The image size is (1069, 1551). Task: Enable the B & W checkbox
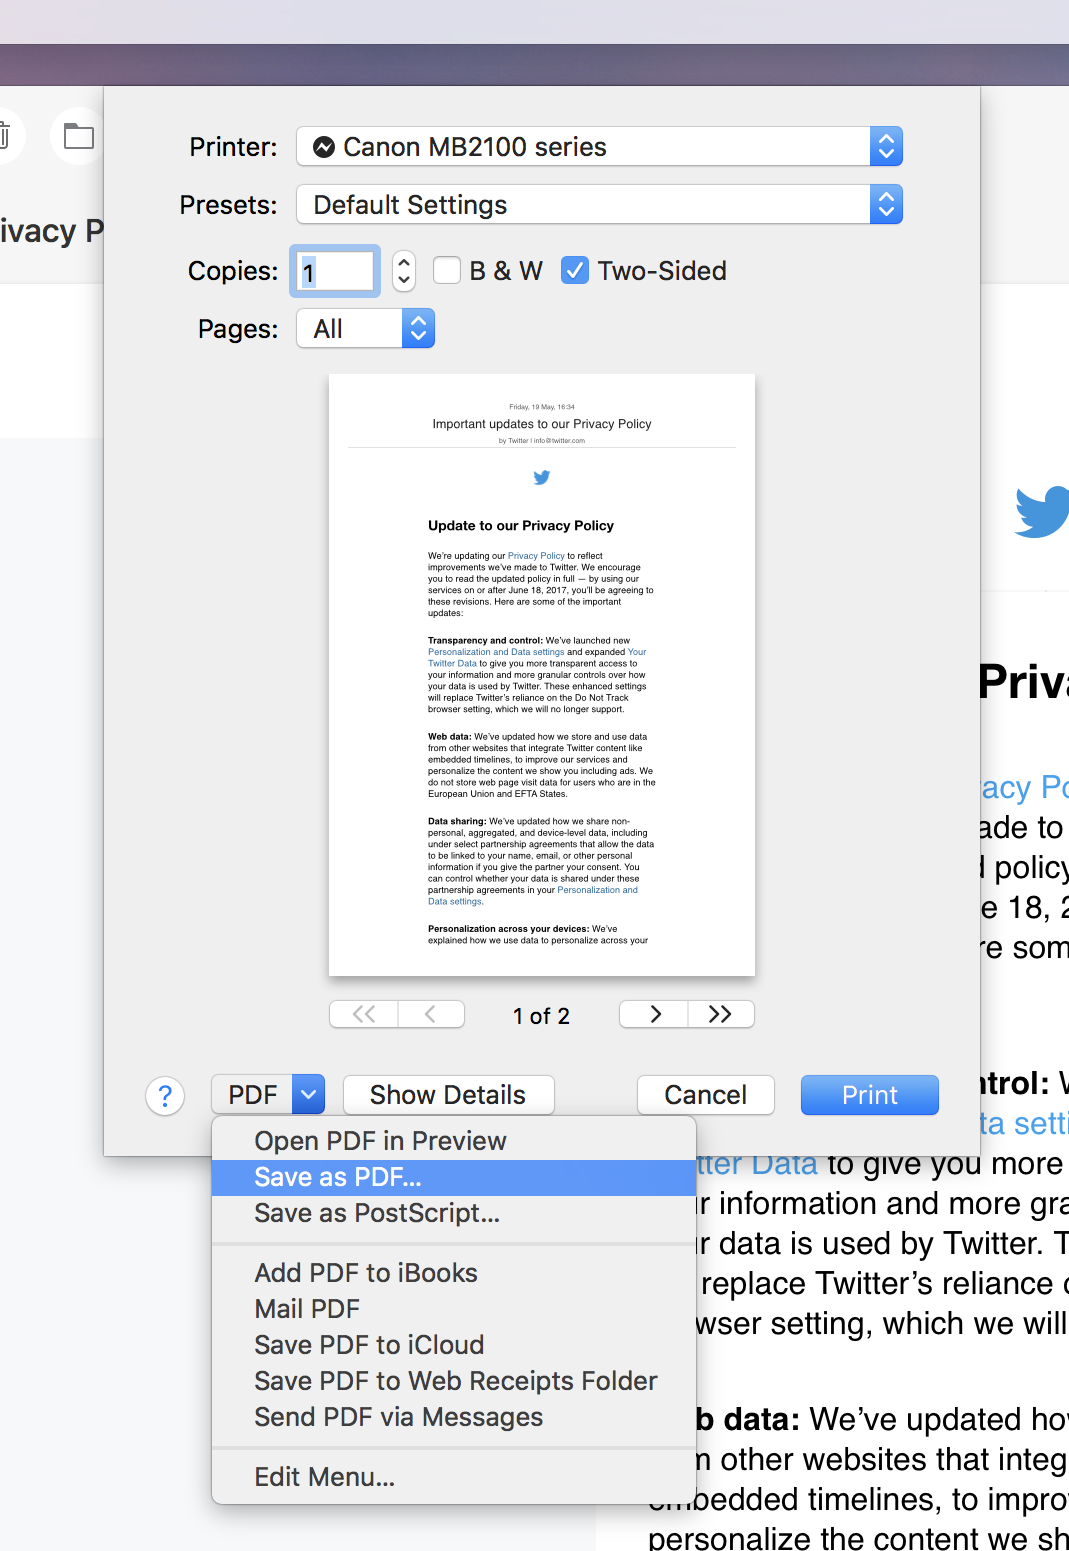[447, 271]
